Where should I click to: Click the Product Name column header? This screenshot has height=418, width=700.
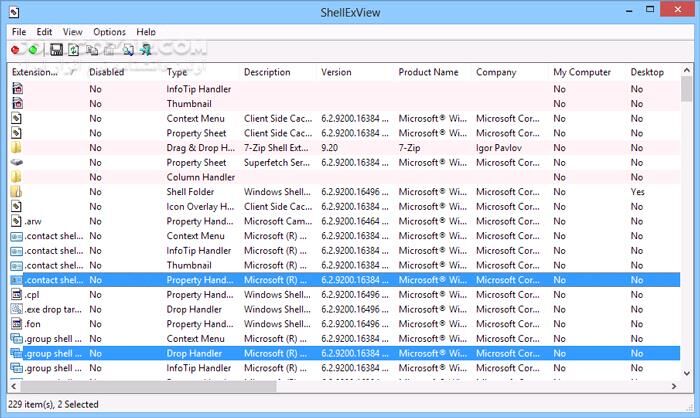[428, 72]
